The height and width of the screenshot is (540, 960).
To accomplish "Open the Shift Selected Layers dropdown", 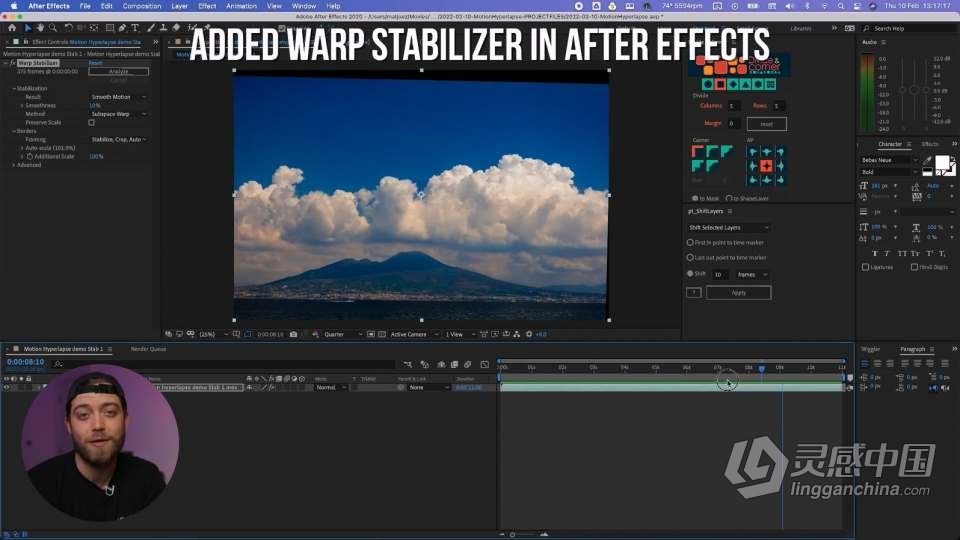I will [728, 227].
